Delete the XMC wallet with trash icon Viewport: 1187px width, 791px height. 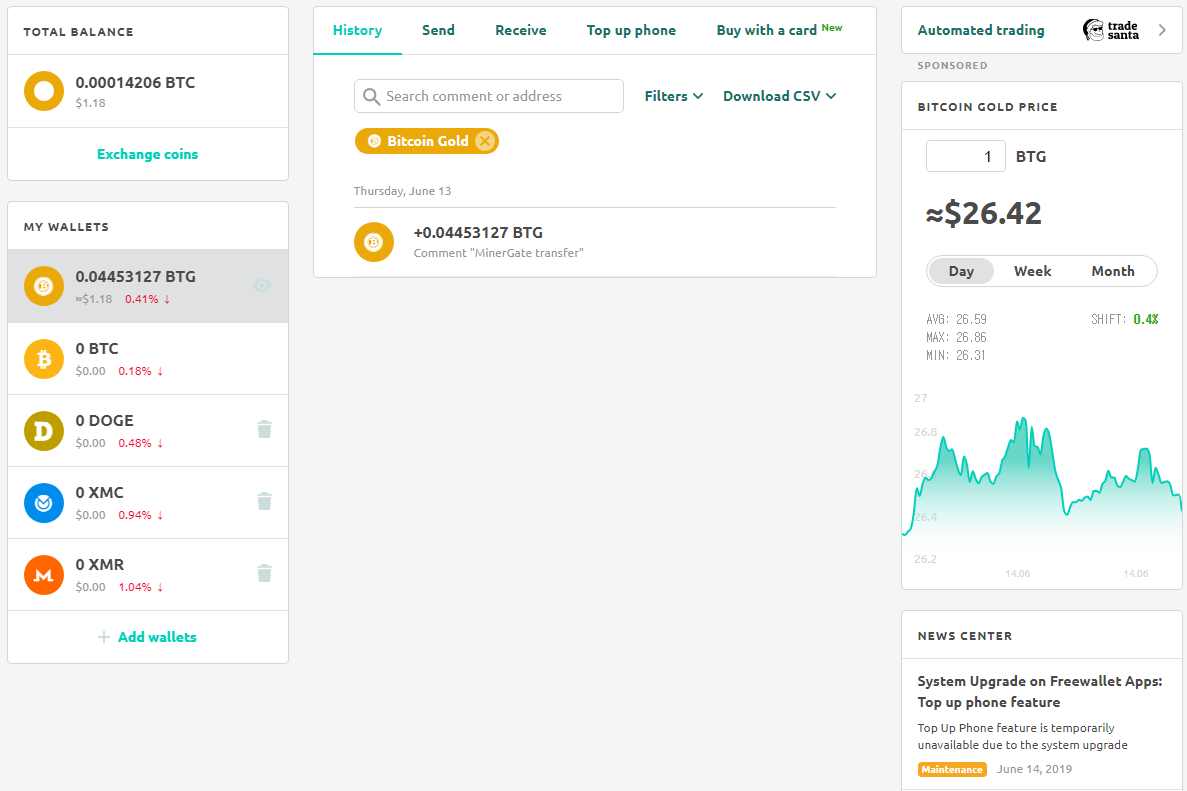pos(264,501)
